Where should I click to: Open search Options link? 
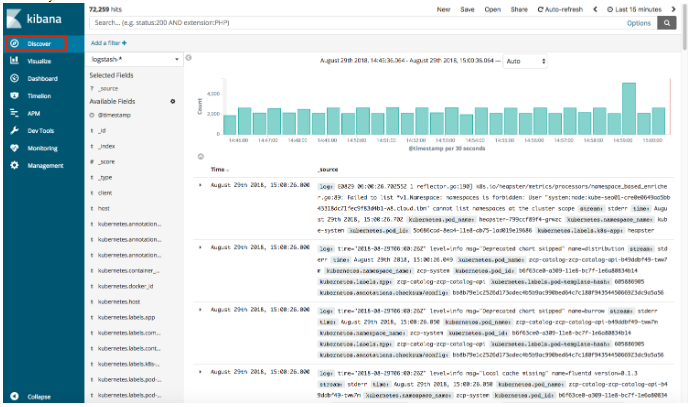tap(639, 23)
